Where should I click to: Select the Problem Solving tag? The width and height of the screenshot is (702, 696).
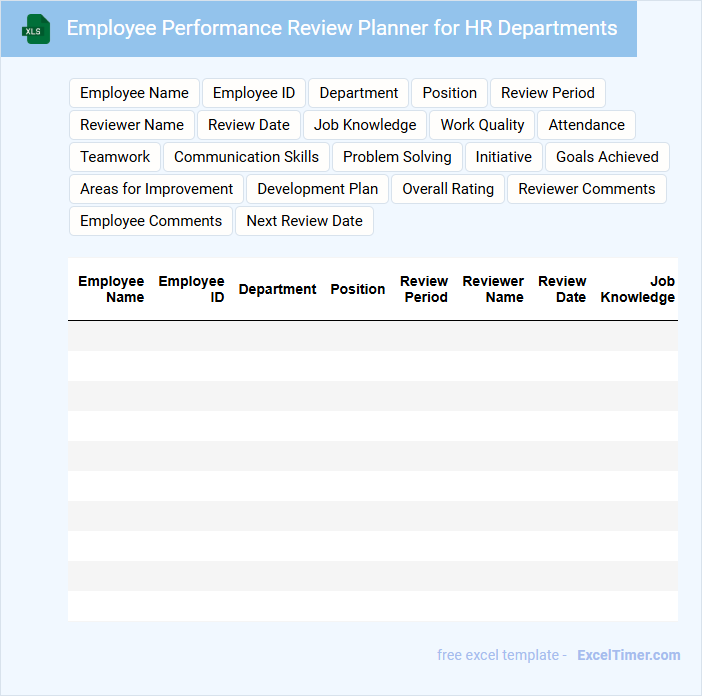(397, 157)
